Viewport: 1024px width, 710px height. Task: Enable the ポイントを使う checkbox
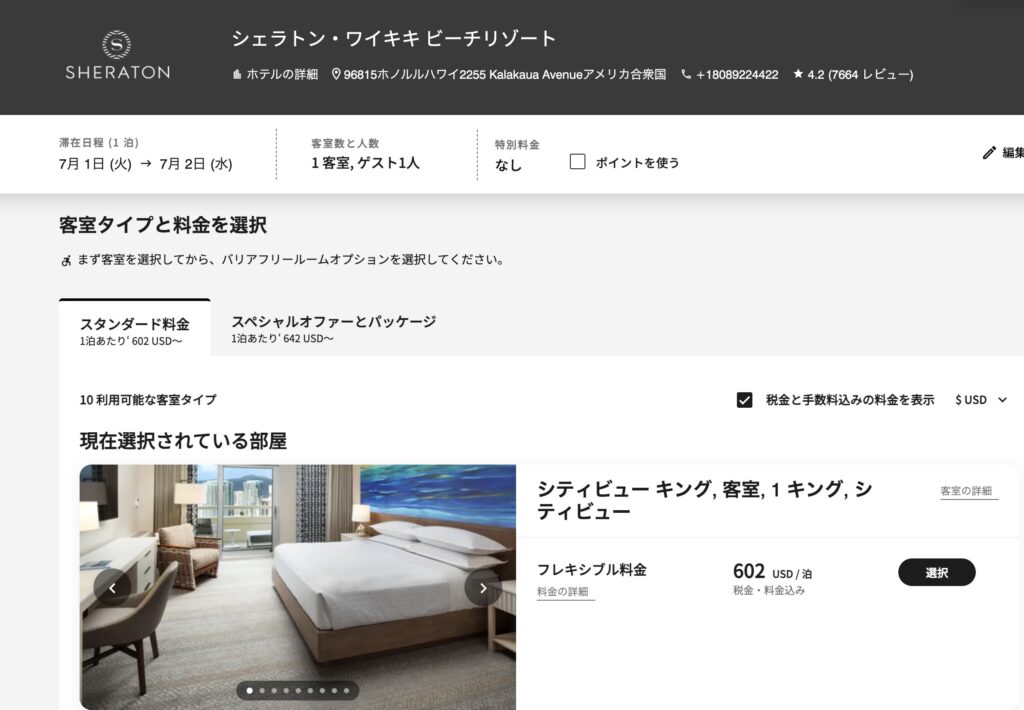[x=577, y=161]
